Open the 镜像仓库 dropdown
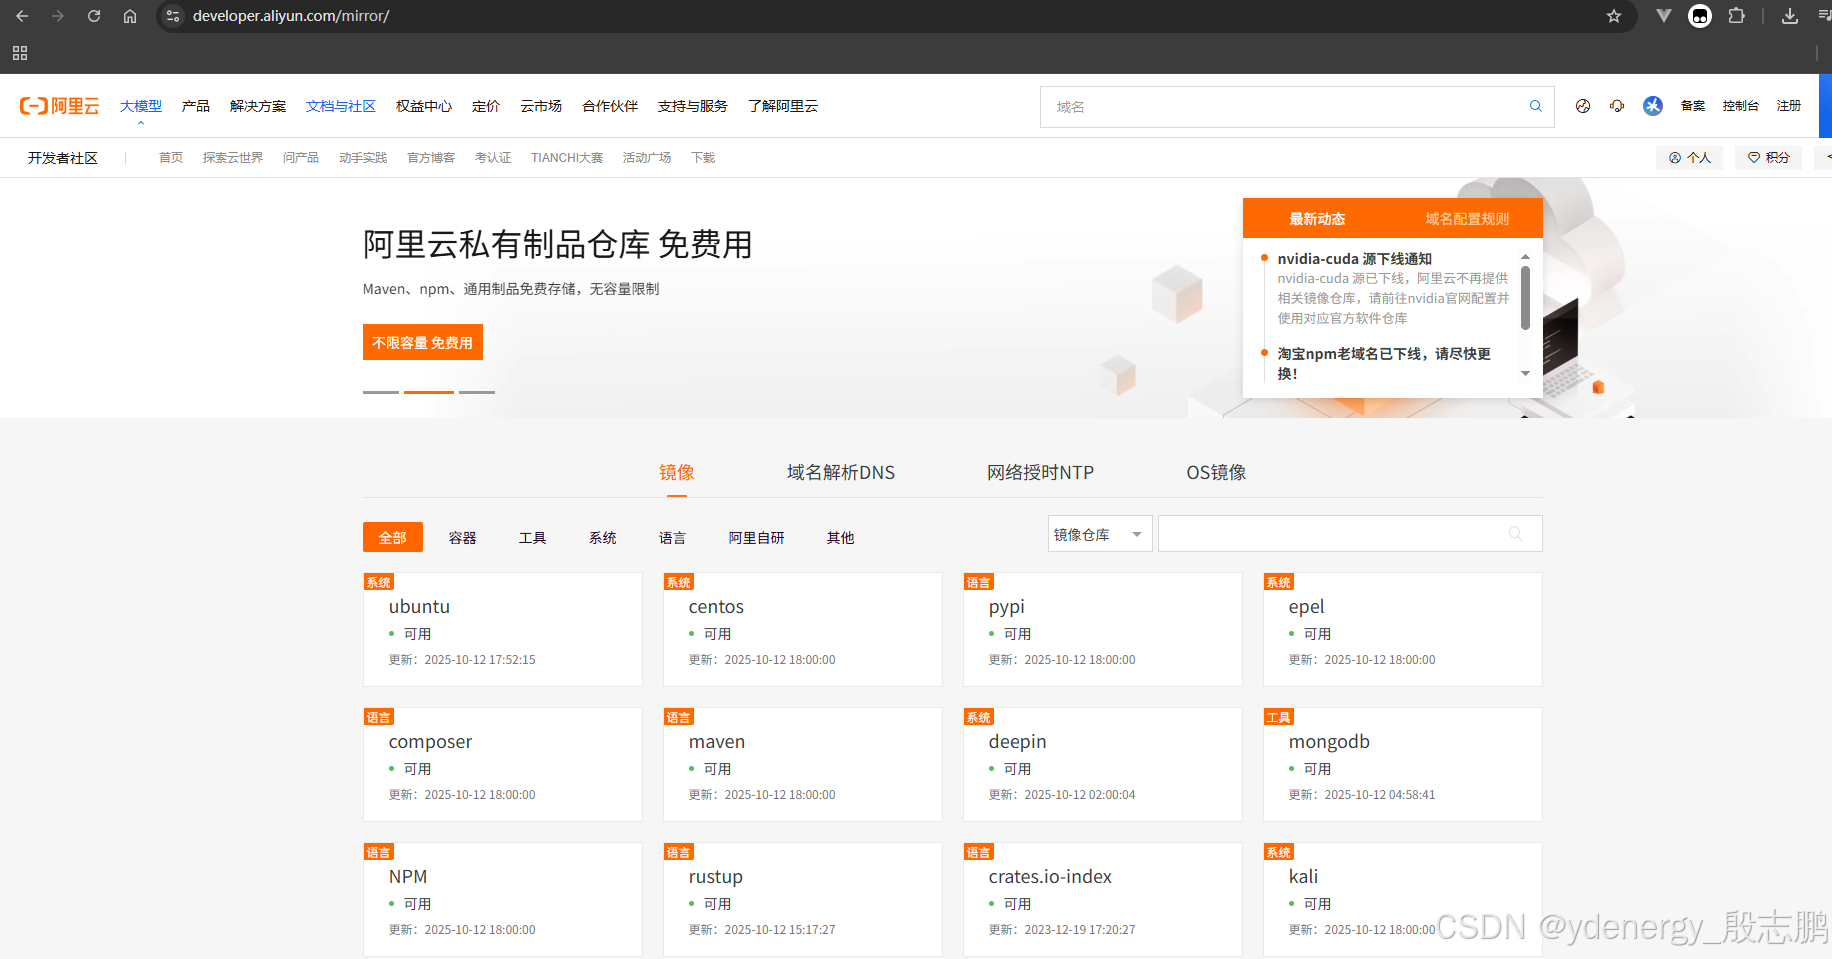This screenshot has width=1832, height=959. pyautogui.click(x=1100, y=534)
